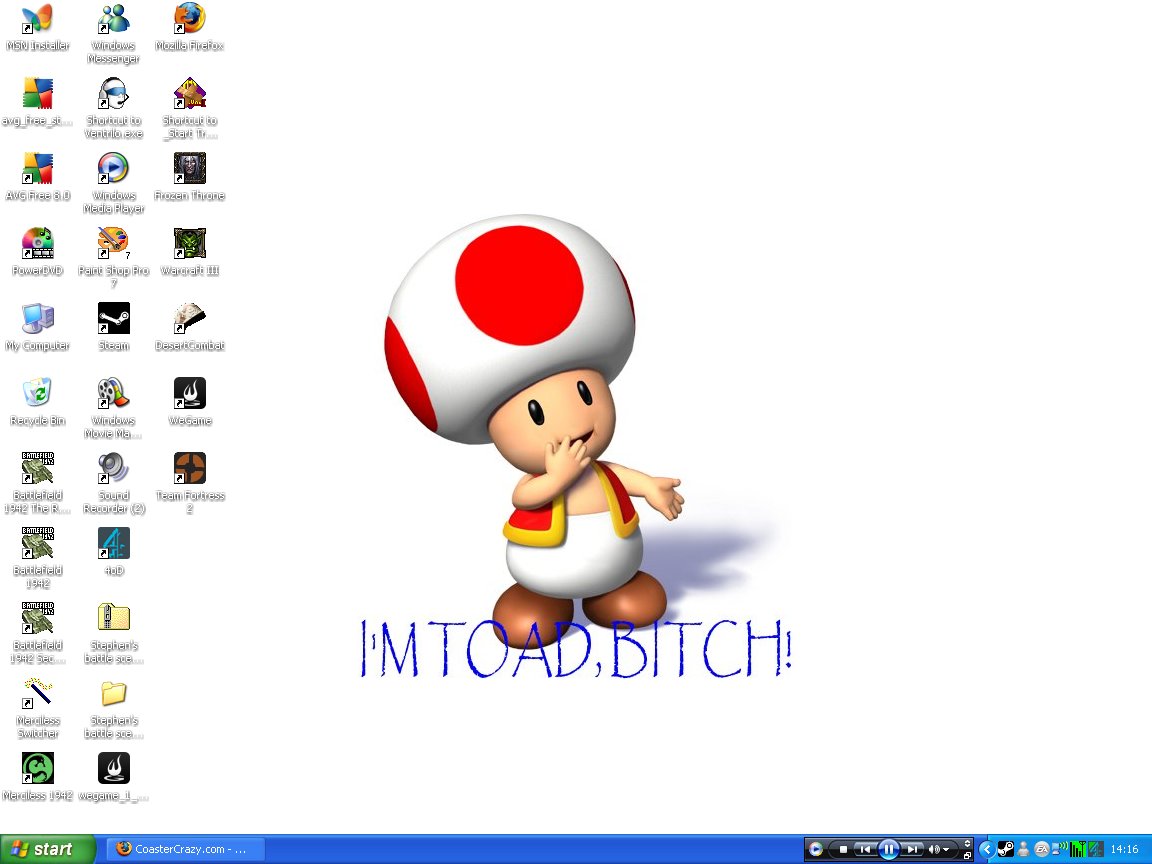Launch Paint Shop Pro 7 shortcut
This screenshot has height=864, width=1152.
[x=113, y=259]
